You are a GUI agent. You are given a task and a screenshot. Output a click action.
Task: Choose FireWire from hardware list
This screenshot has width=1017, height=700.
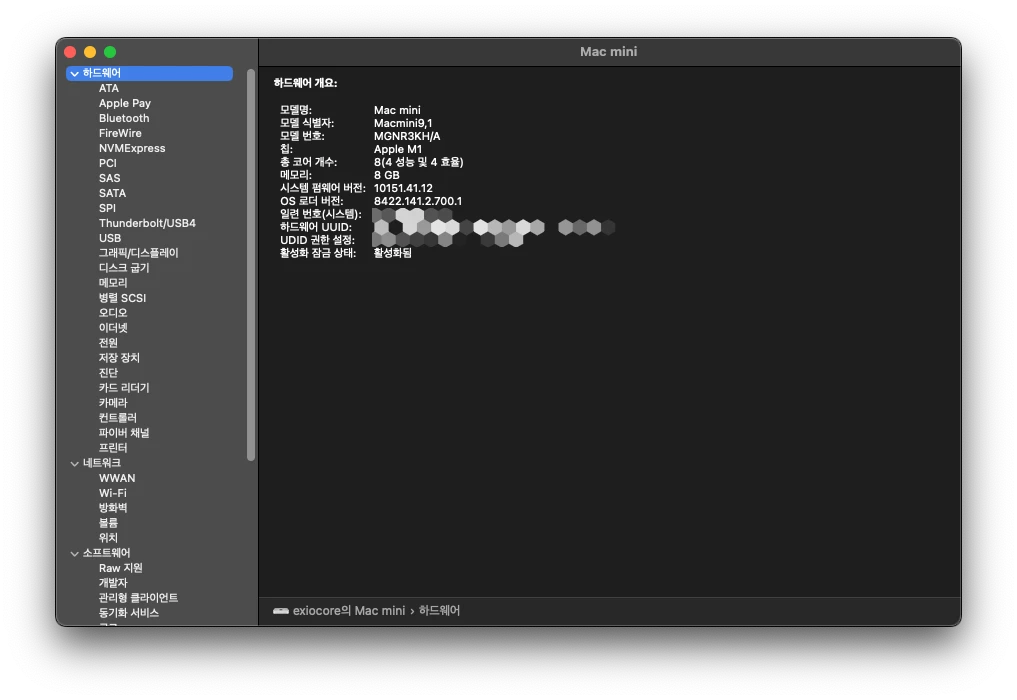[x=120, y=133]
